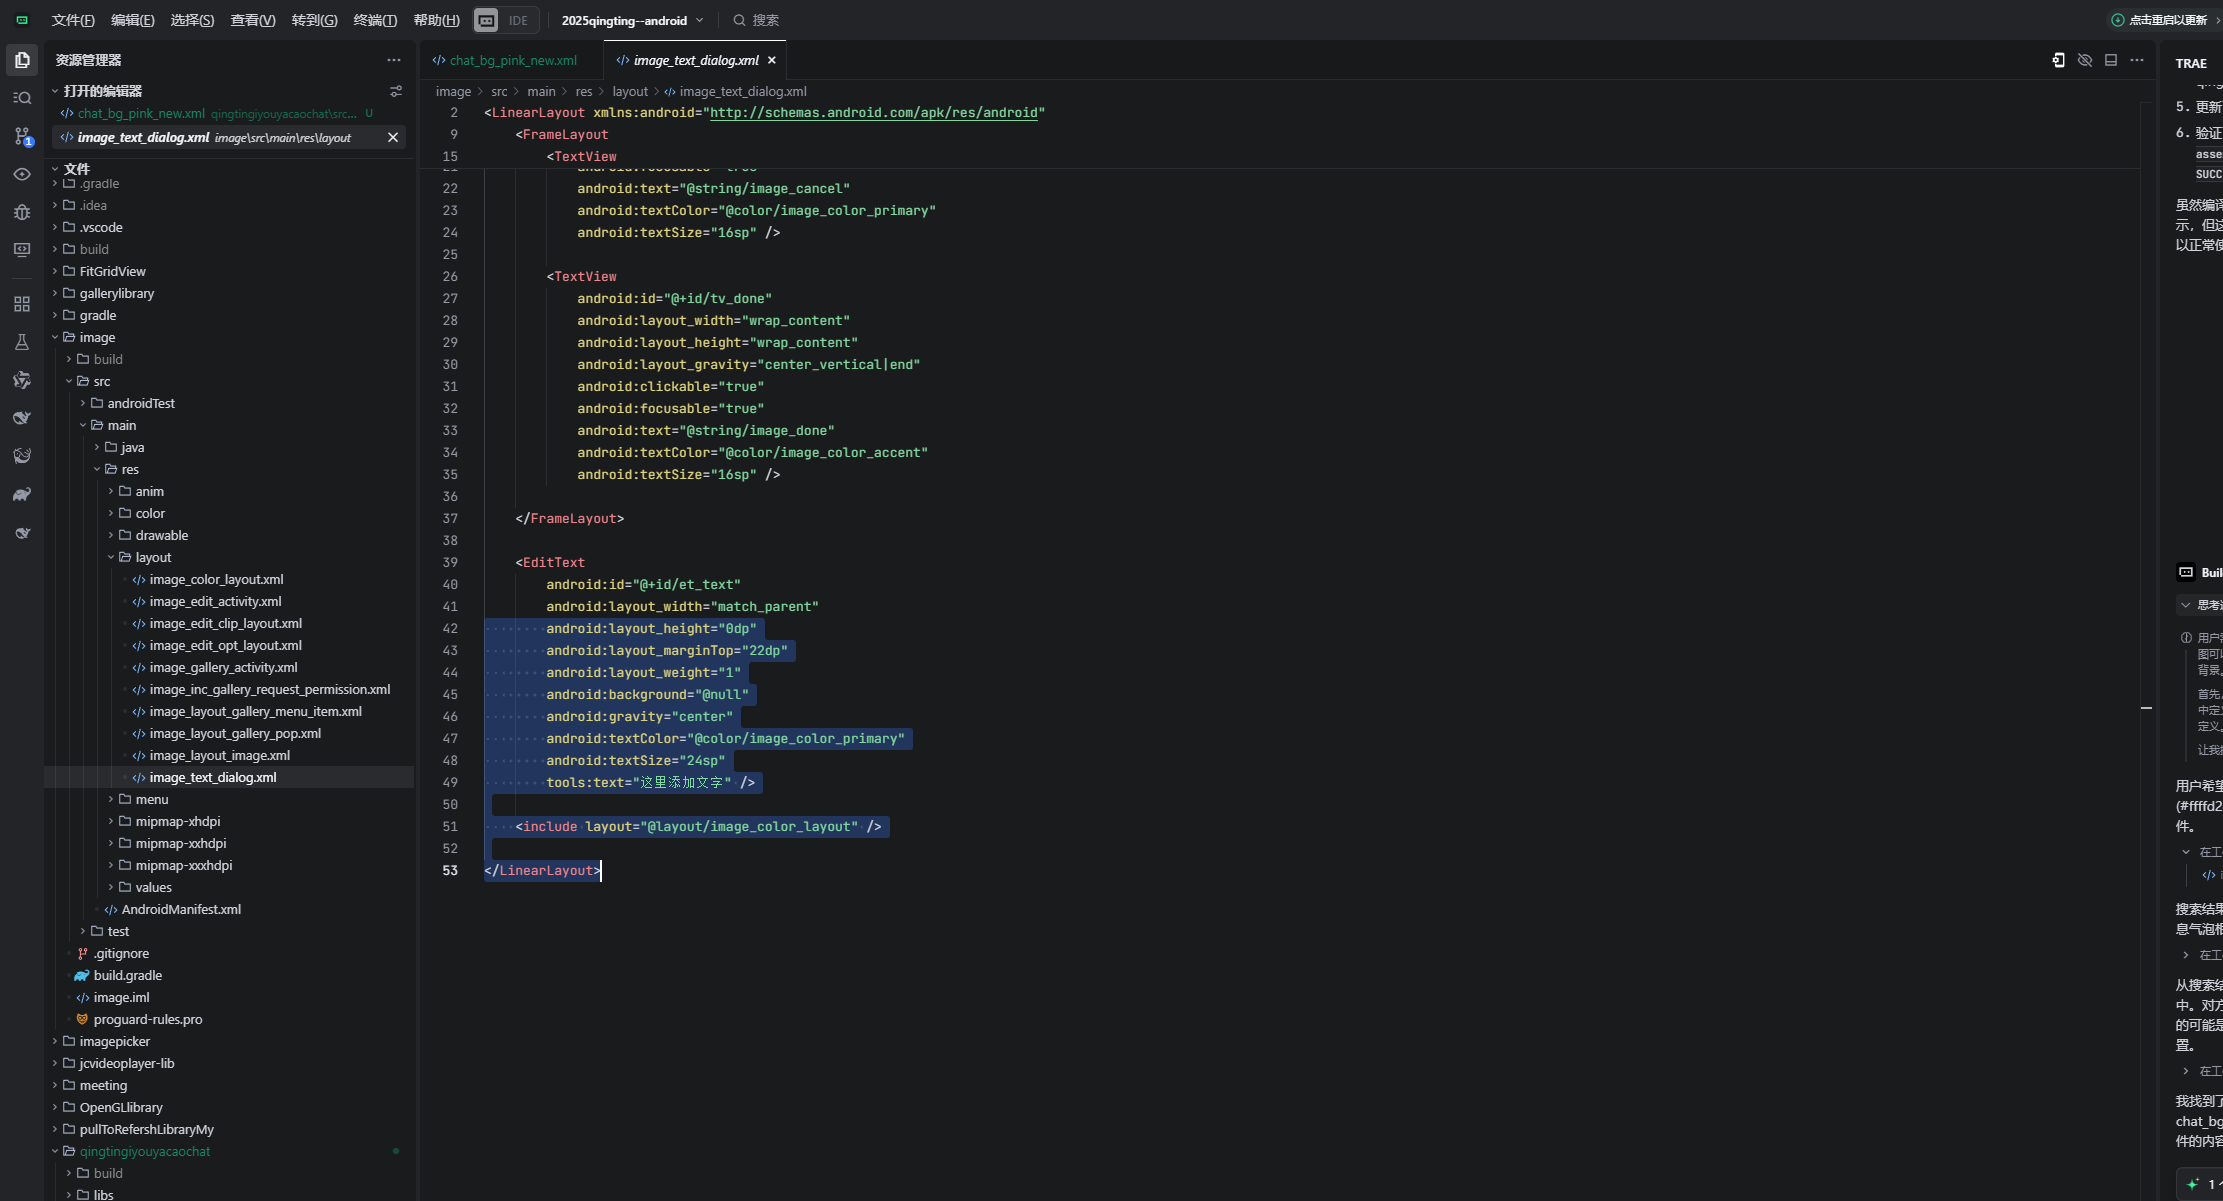Open the 查看(V) menu
Viewport: 2223px width, 1201px height.
coord(253,20)
